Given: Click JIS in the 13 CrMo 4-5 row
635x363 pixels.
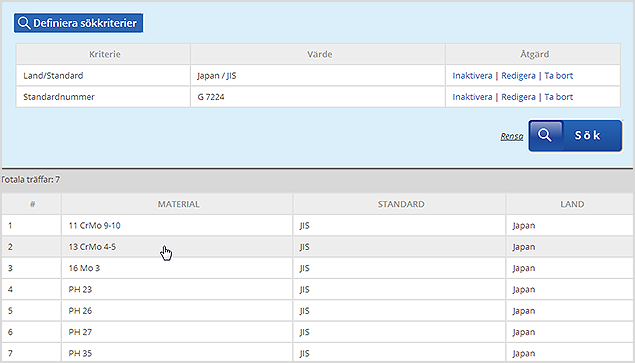Looking at the screenshot, I should tap(305, 247).
